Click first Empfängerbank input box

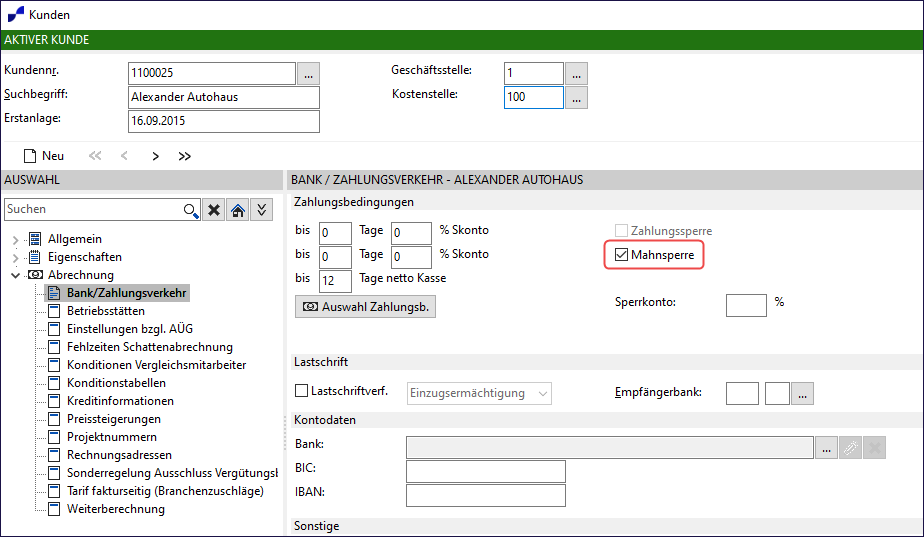pyautogui.click(x=742, y=394)
